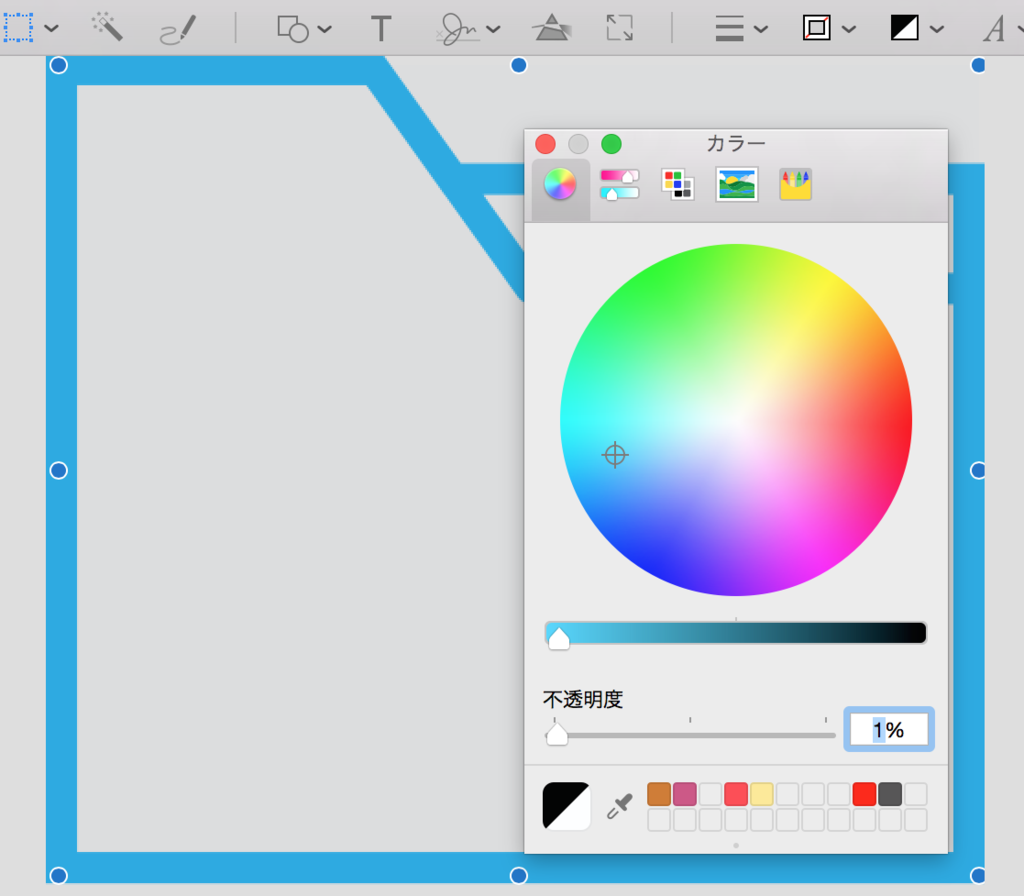Close the カラー color panel
The width and height of the screenshot is (1024, 896).
[545, 144]
